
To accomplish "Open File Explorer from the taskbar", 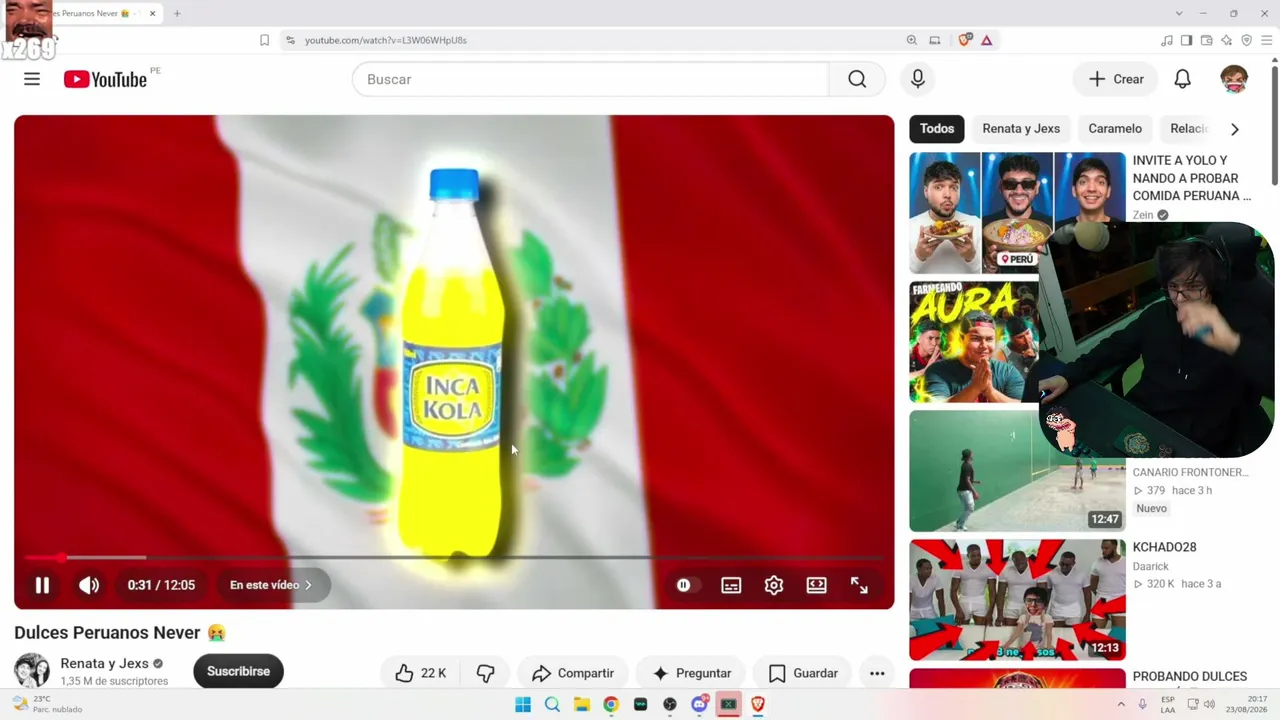I will (581, 704).
